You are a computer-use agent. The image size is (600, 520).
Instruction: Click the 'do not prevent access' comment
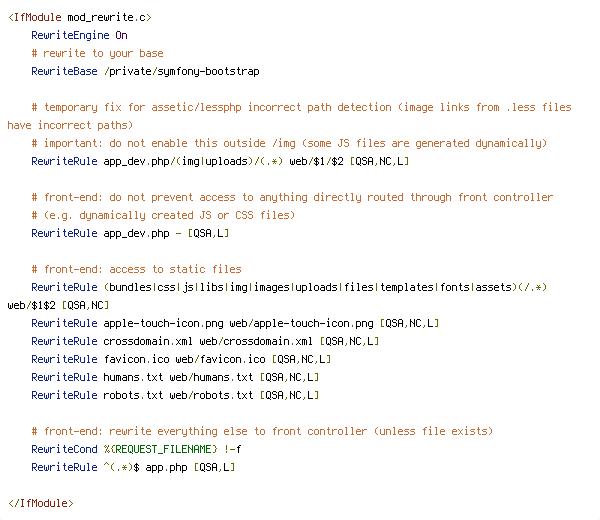292,197
